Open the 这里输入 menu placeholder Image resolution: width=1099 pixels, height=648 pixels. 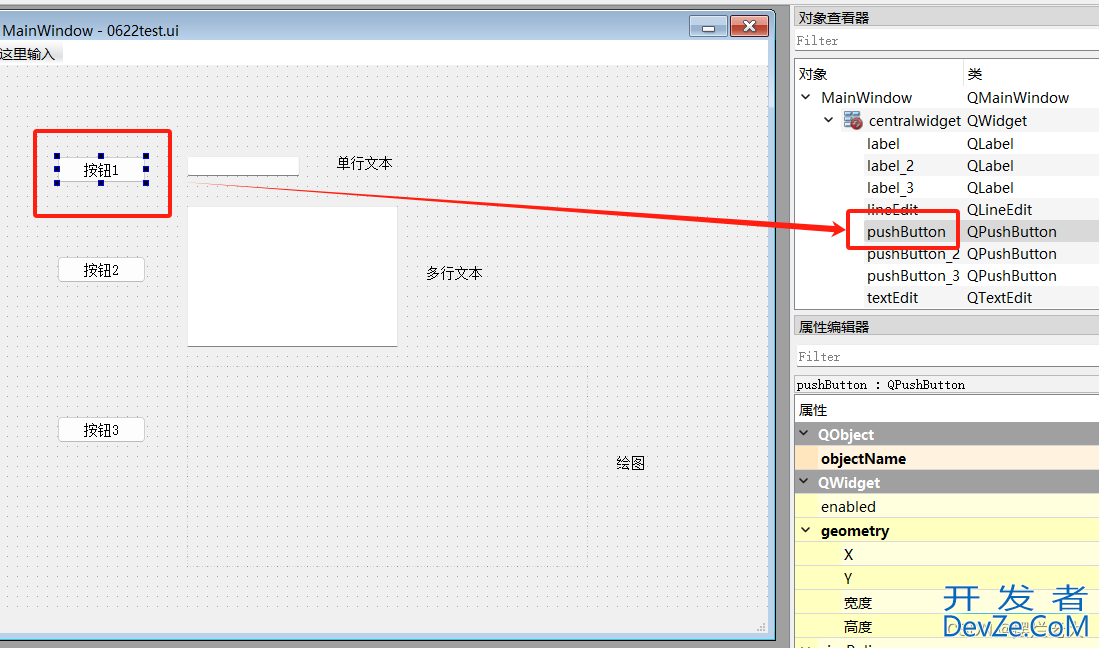[28, 54]
